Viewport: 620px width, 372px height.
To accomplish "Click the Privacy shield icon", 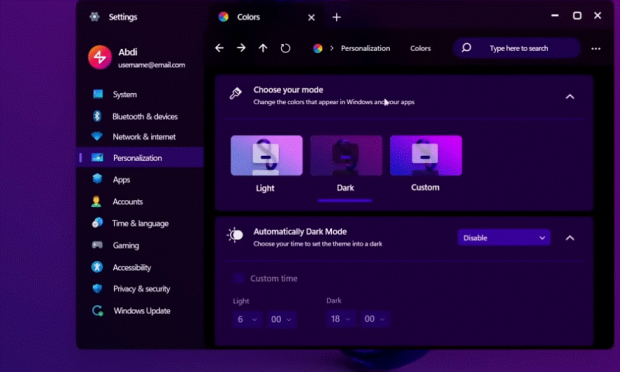I will click(97, 289).
